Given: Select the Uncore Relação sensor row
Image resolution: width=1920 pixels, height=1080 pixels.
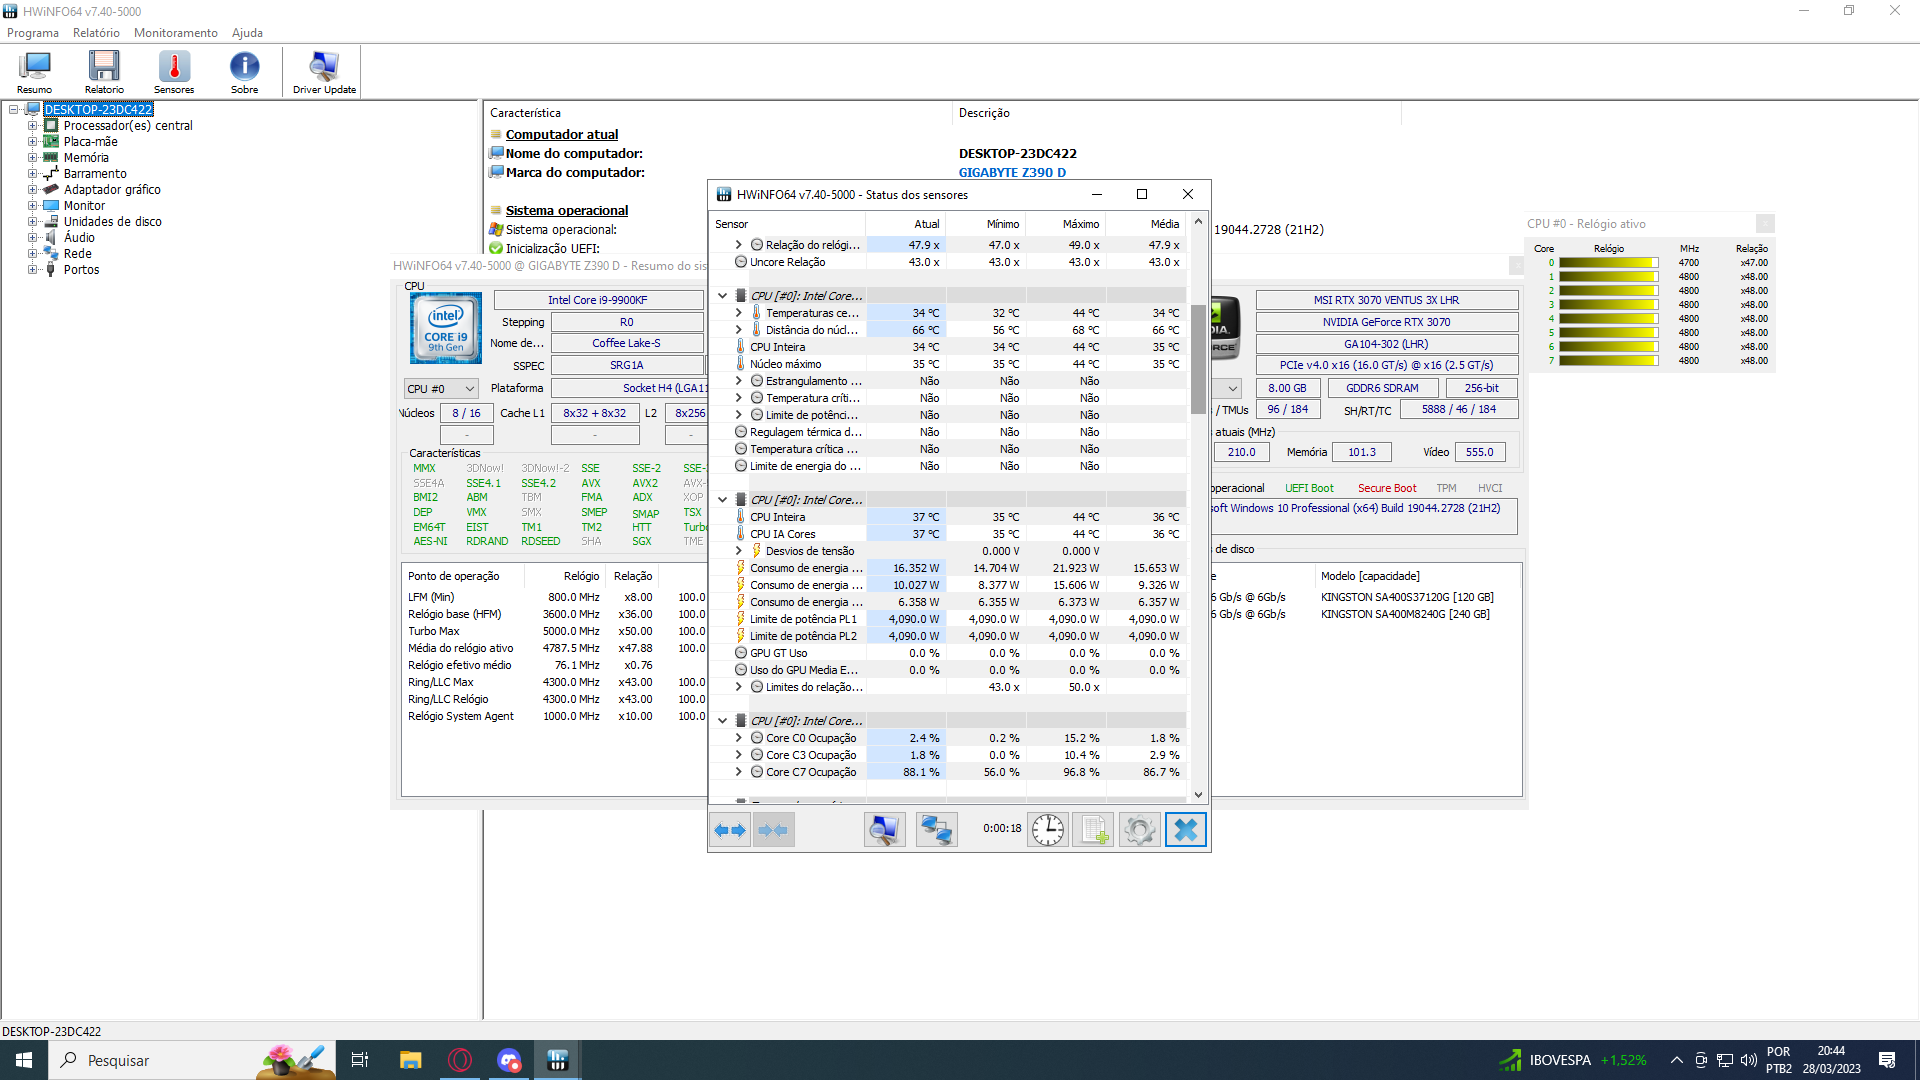Looking at the screenshot, I should tap(948, 262).
